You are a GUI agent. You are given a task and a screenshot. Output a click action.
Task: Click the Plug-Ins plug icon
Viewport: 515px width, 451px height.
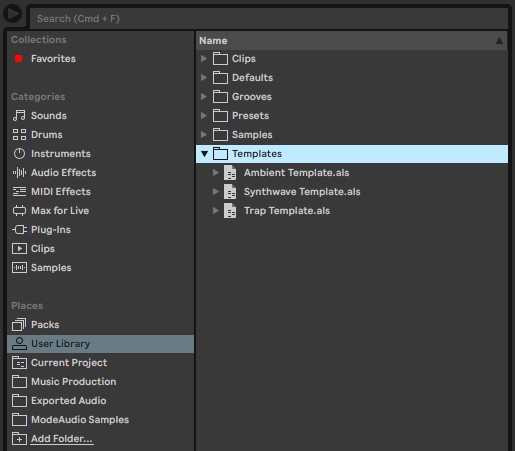(x=19, y=230)
